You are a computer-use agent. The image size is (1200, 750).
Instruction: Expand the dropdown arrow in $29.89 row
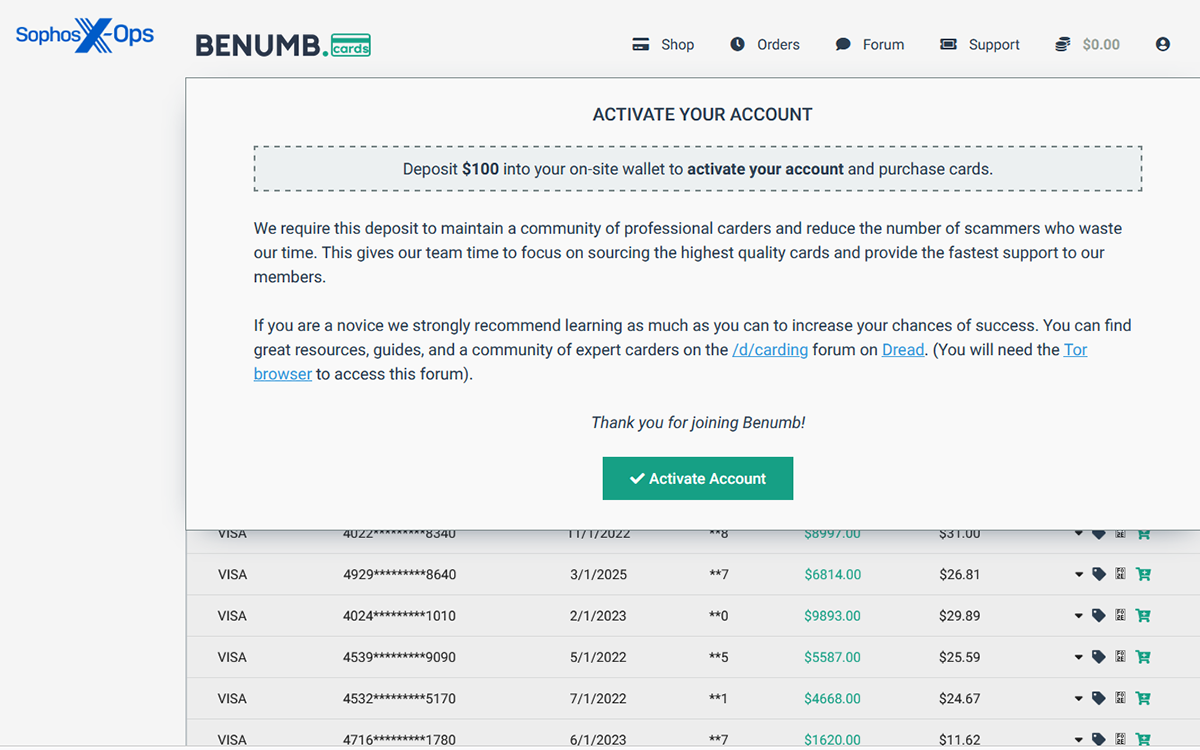pos(1078,616)
